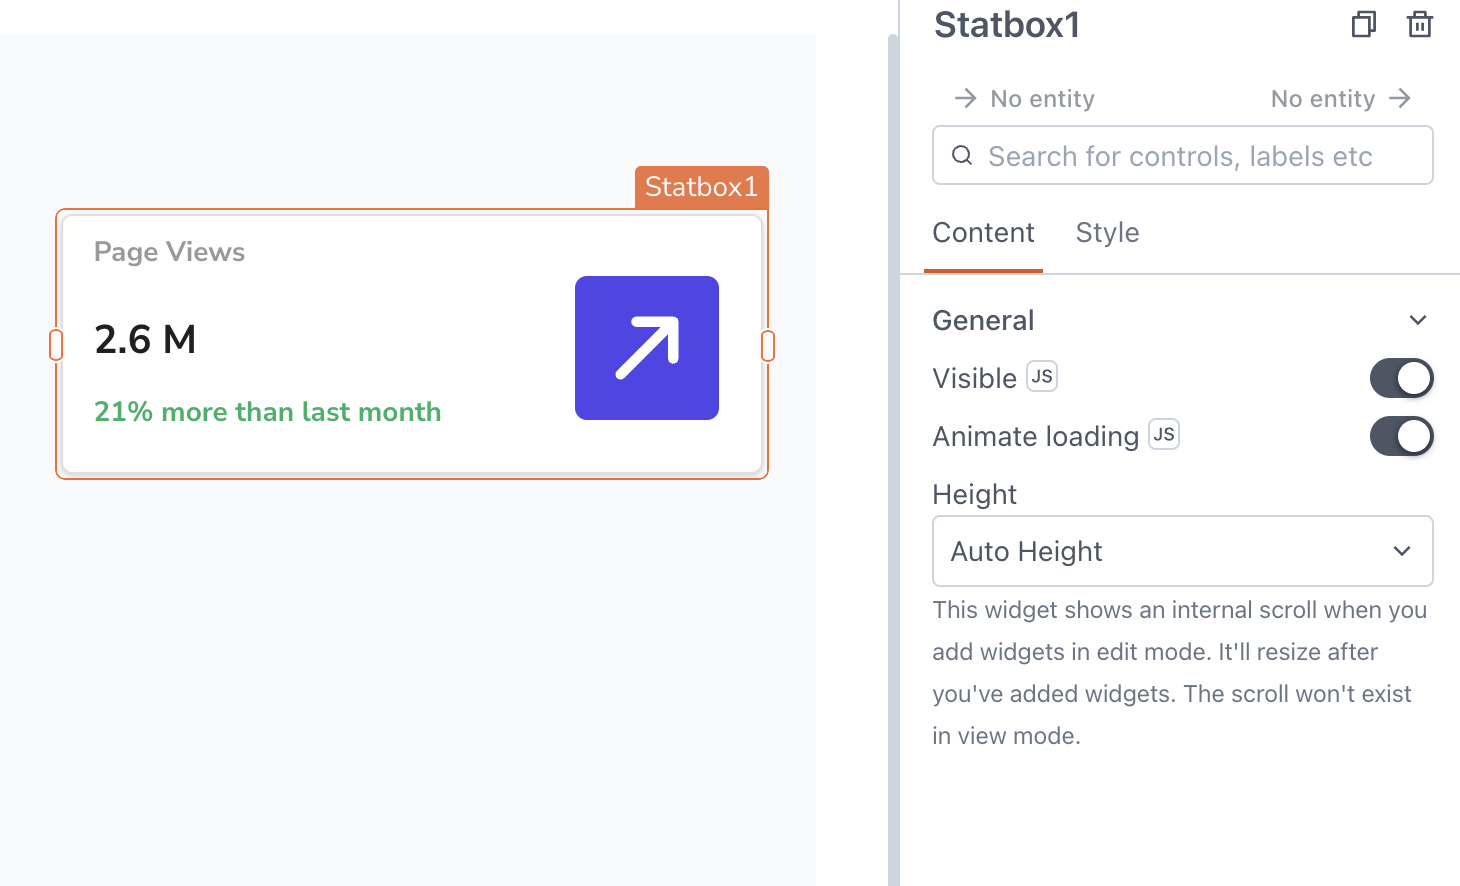This screenshot has width=1460, height=886.
Task: Click the search magnifier icon
Action: point(962,155)
